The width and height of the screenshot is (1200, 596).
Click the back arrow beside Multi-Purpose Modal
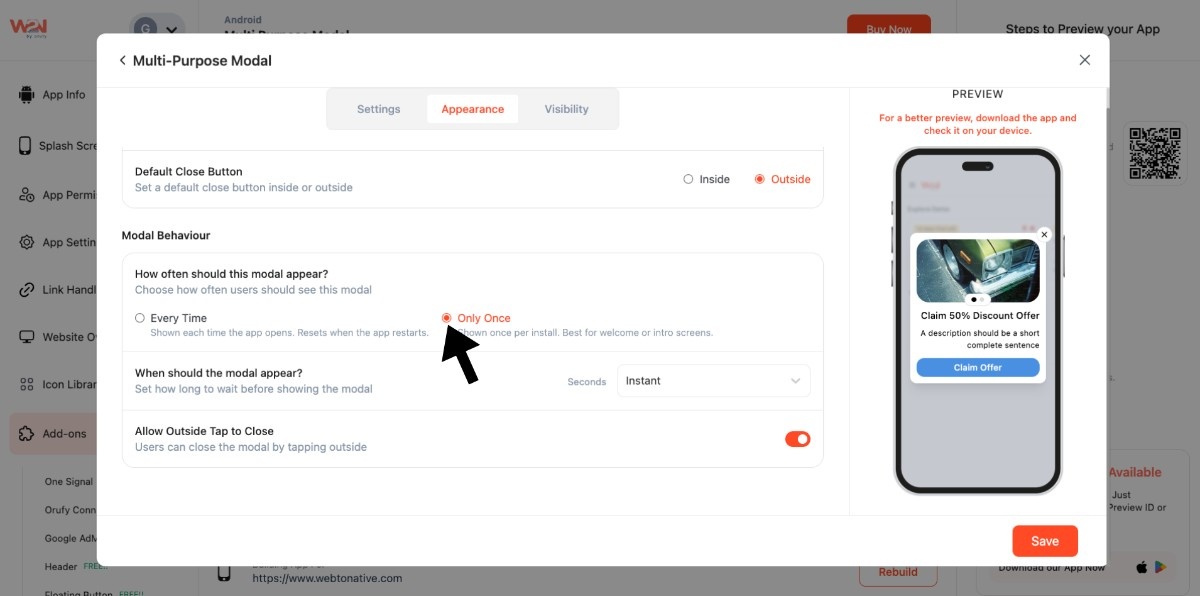pos(123,61)
